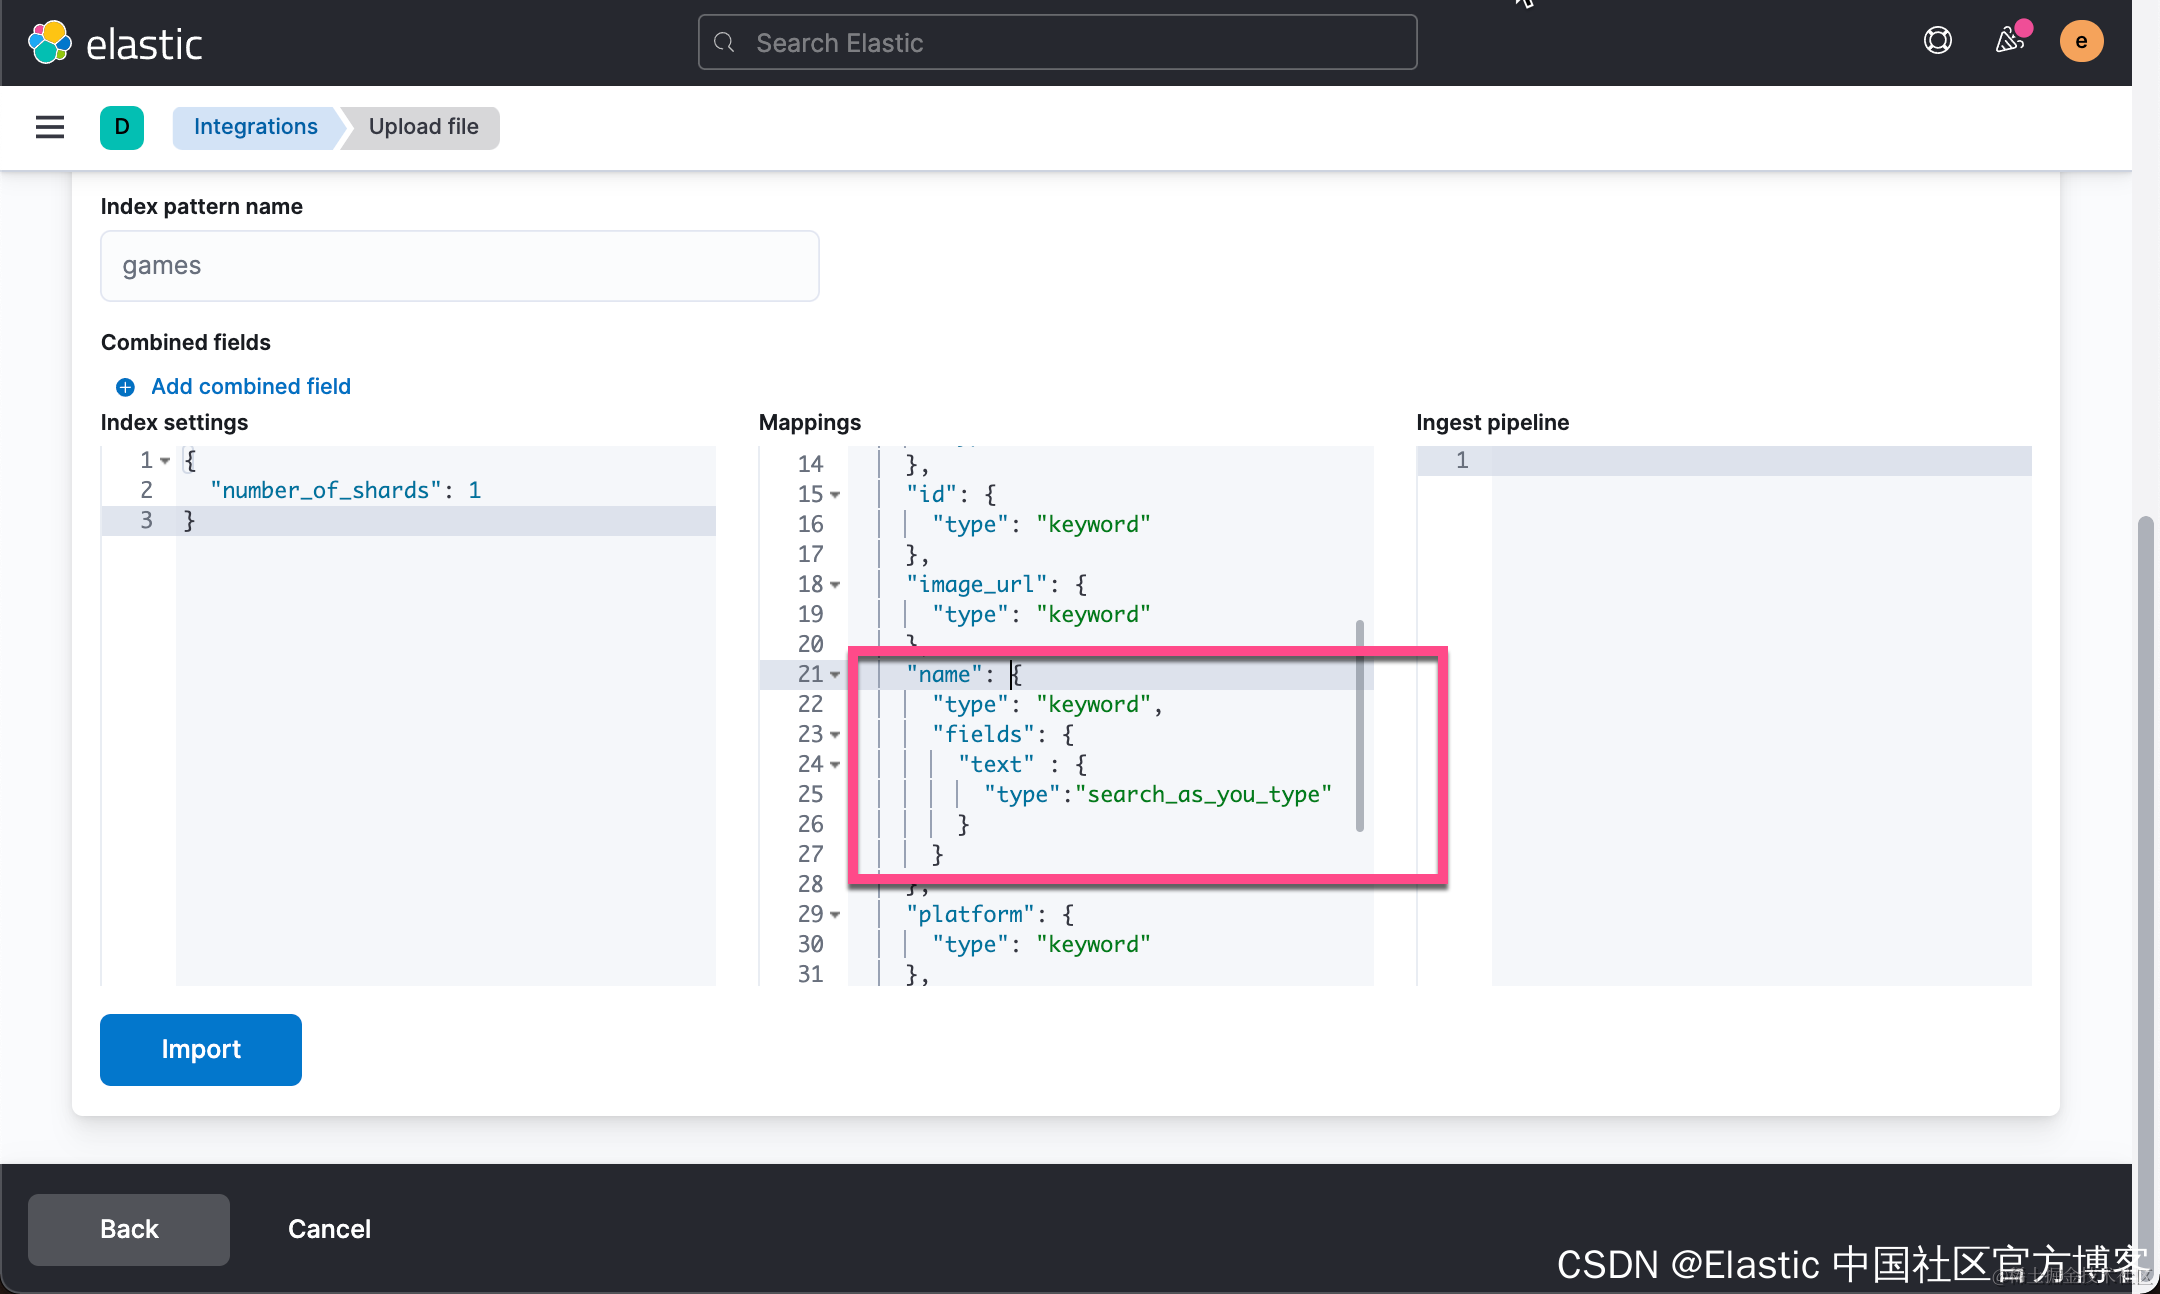Collapse the "fields" block on line 23

[x=835, y=735]
